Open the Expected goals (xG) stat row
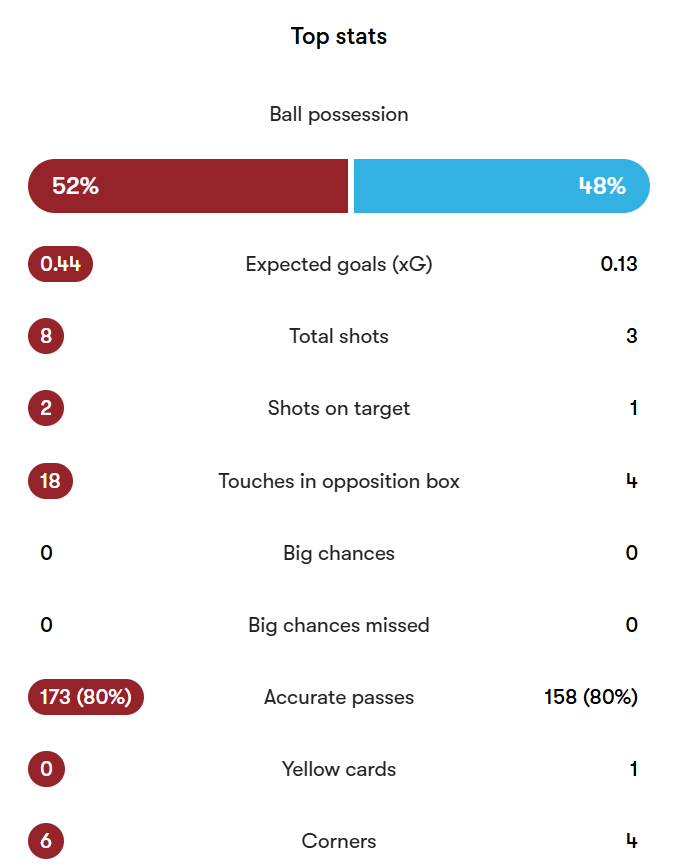This screenshot has height=866, width=678. (x=339, y=264)
